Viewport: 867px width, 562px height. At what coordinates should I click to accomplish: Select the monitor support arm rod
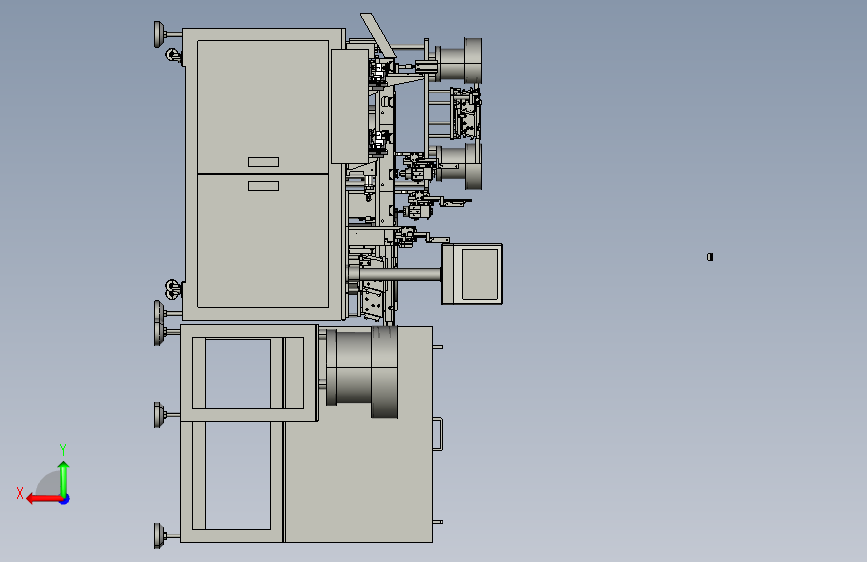tap(399, 274)
